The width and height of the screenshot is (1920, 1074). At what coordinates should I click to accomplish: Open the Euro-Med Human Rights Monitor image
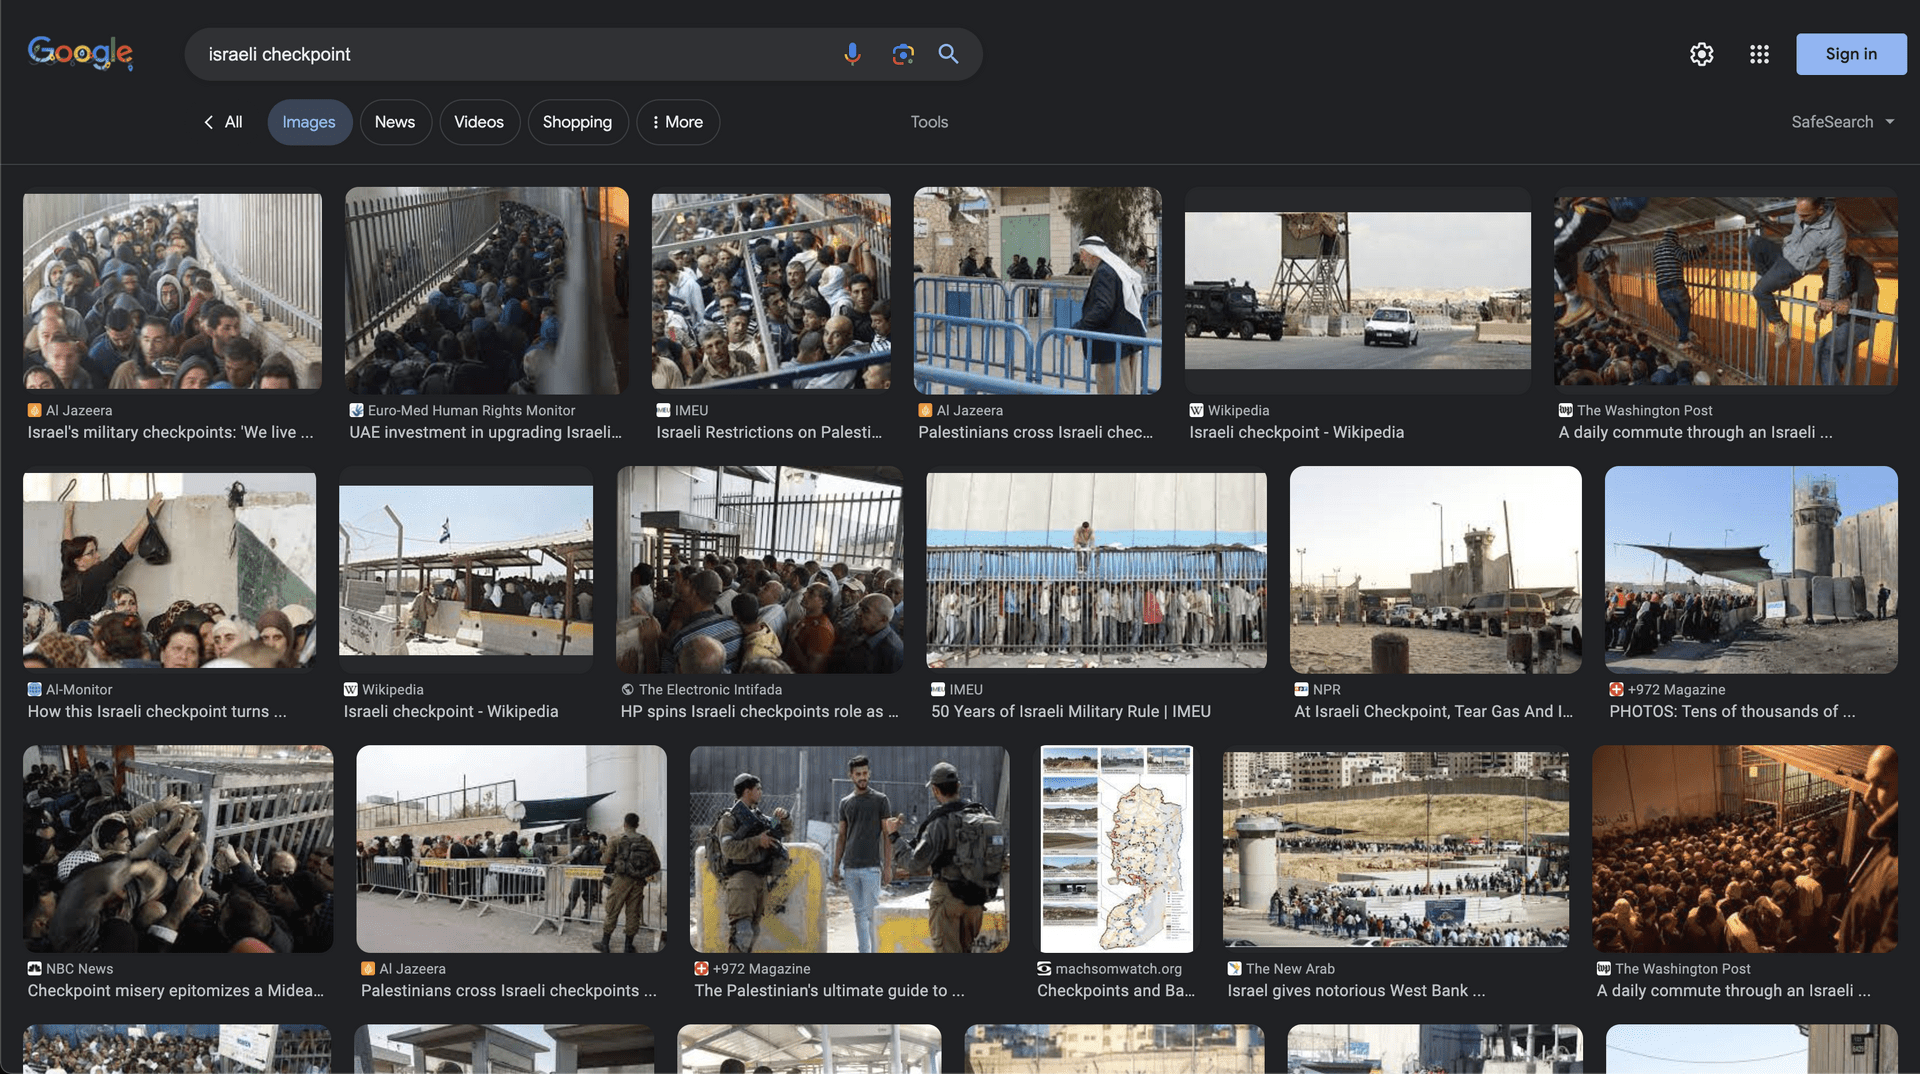pyautogui.click(x=487, y=291)
